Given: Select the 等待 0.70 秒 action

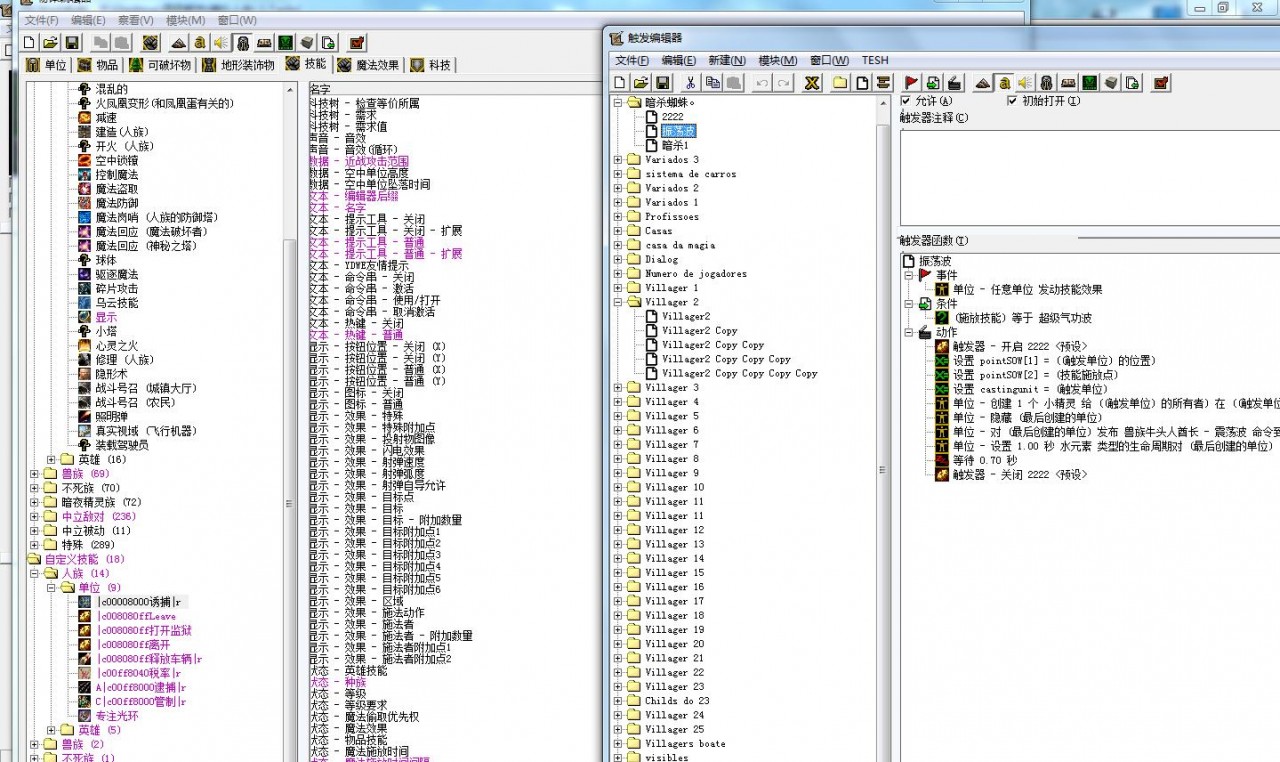Looking at the screenshot, I should click(985, 460).
